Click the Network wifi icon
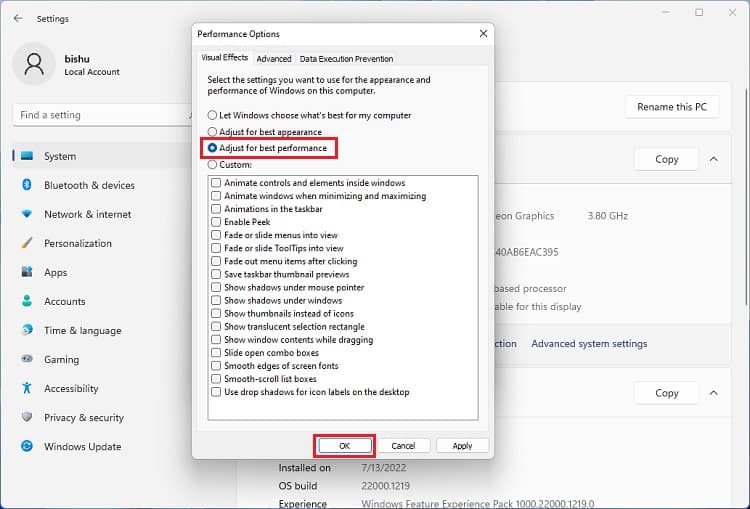 click(x=27, y=214)
